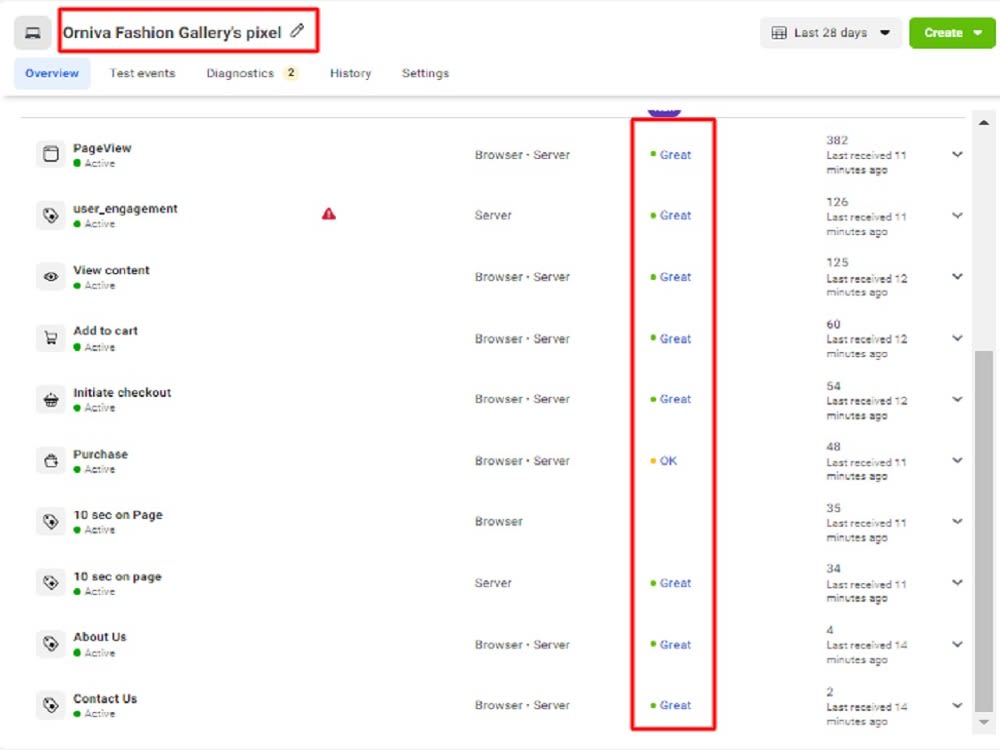Click the Initiate checkout basket icon
Screen dimensions: 1000x750
[51, 399]
